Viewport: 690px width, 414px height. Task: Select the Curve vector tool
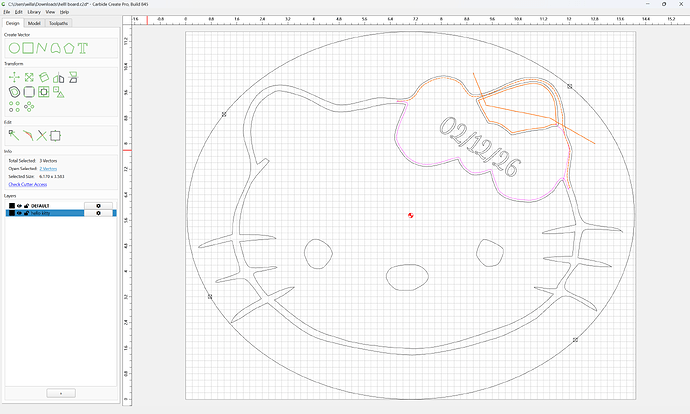[x=55, y=48]
